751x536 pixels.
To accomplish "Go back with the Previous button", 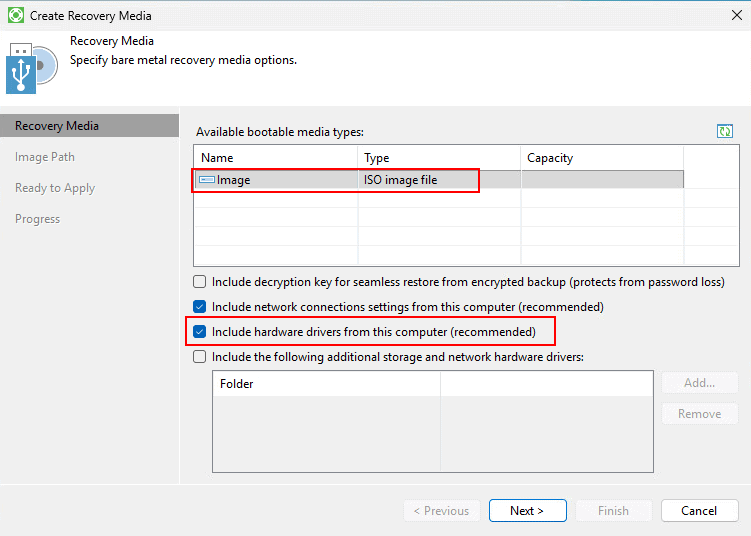I will pyautogui.click(x=441, y=511).
